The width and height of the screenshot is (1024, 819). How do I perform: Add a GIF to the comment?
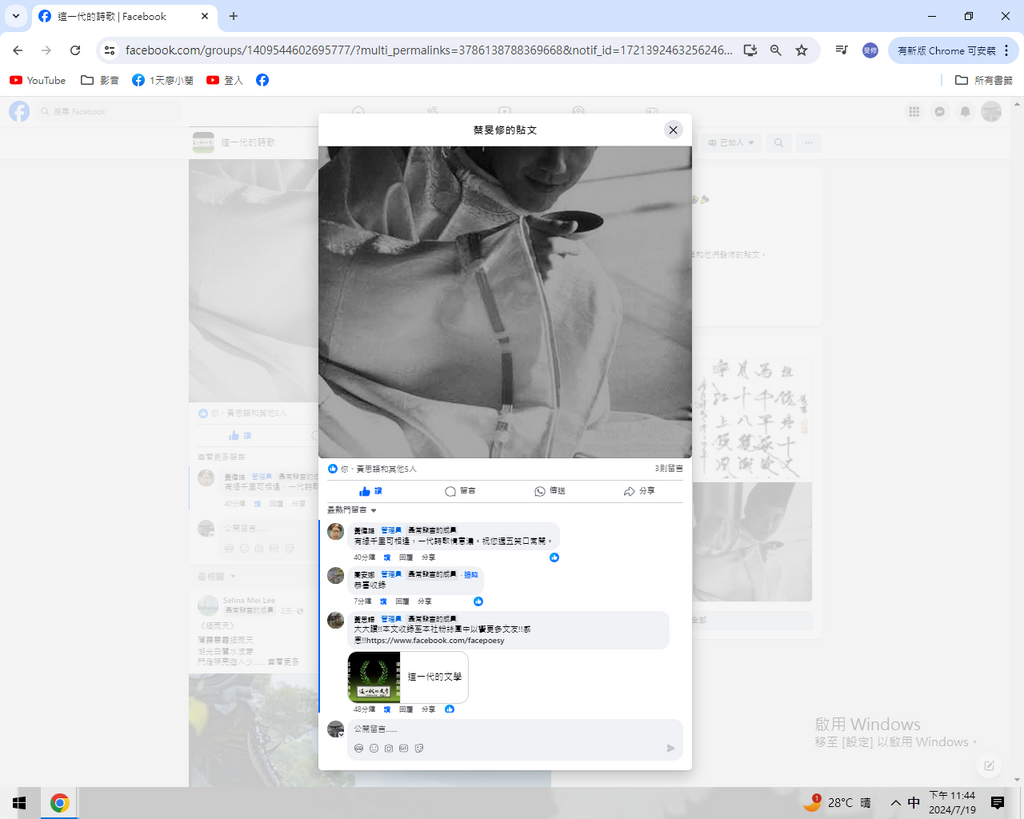coord(404,748)
